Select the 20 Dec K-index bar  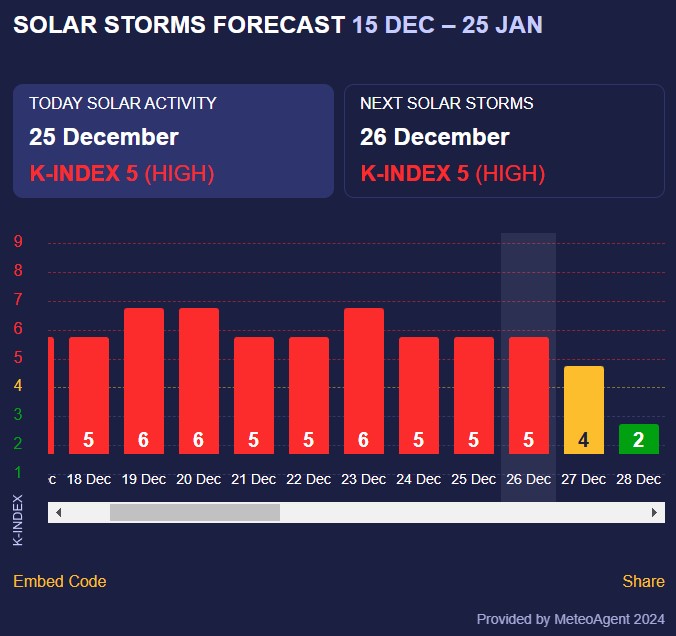pyautogui.click(x=199, y=381)
